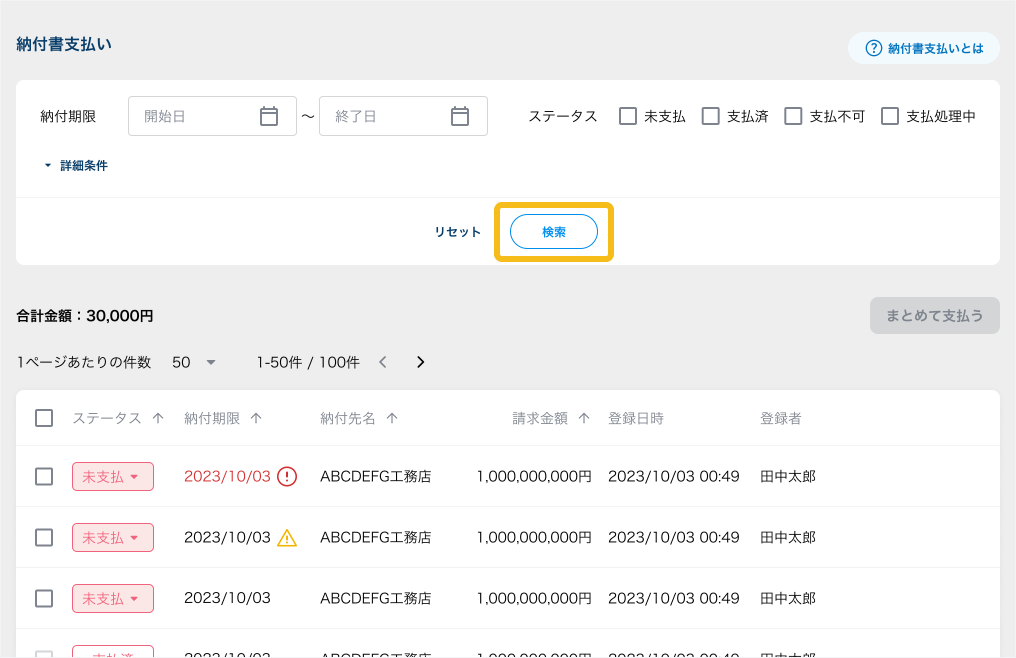Select all rows with header checkbox
Image resolution: width=1016 pixels, height=658 pixels.
pyautogui.click(x=44, y=418)
